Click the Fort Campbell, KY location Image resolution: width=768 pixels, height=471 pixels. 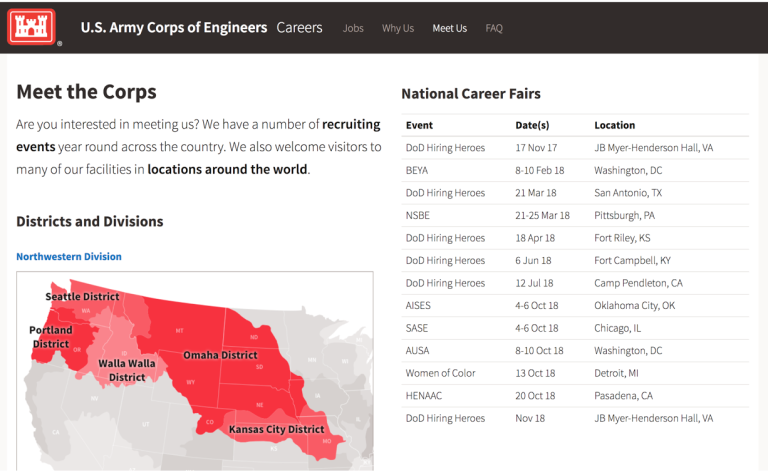click(632, 260)
